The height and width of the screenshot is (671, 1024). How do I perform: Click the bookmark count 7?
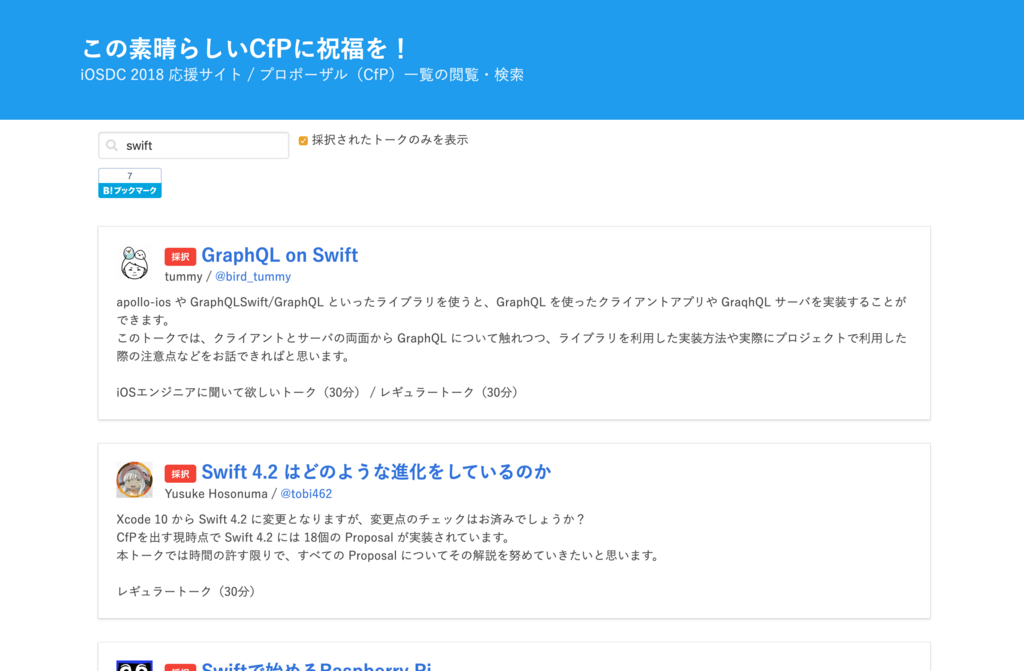(x=130, y=176)
